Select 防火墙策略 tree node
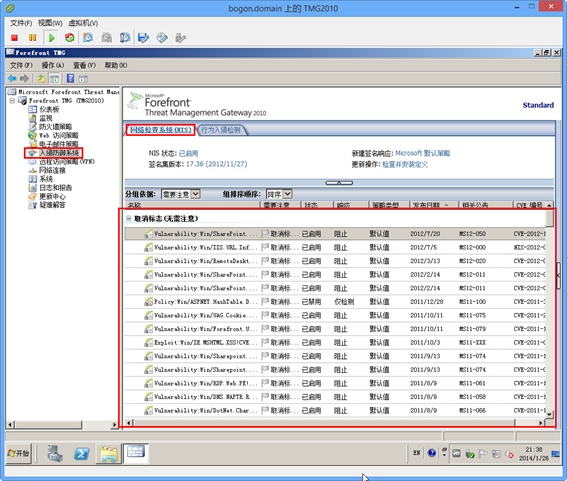Viewport: 567px width, 481px height. click(x=55, y=127)
